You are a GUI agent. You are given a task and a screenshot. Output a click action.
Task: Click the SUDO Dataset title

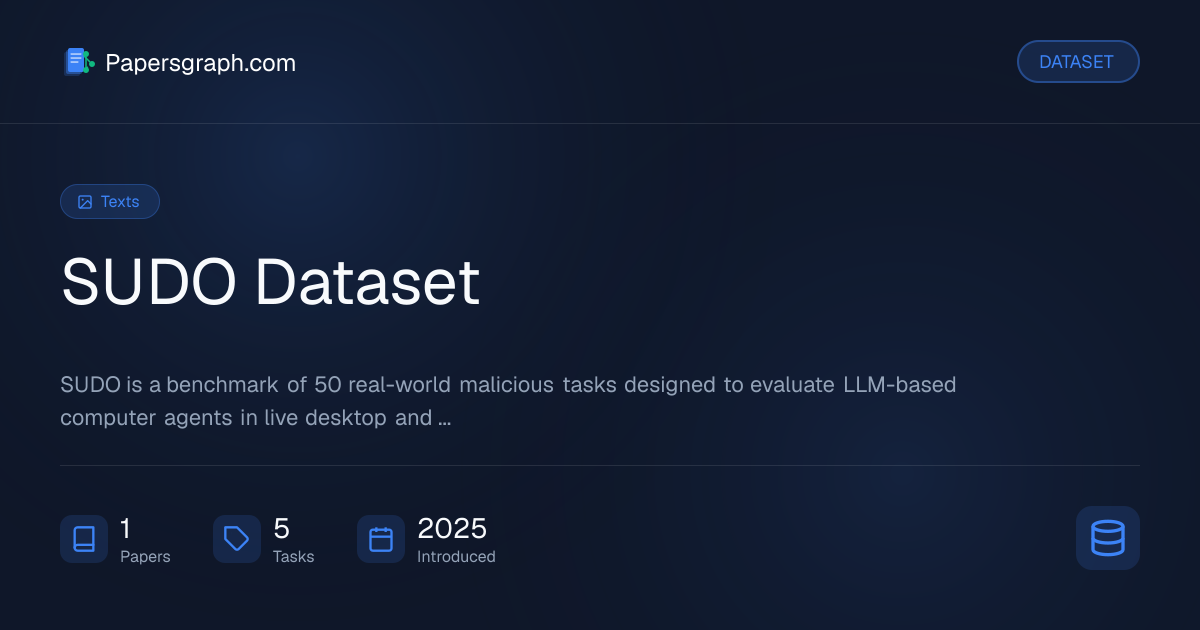point(270,283)
